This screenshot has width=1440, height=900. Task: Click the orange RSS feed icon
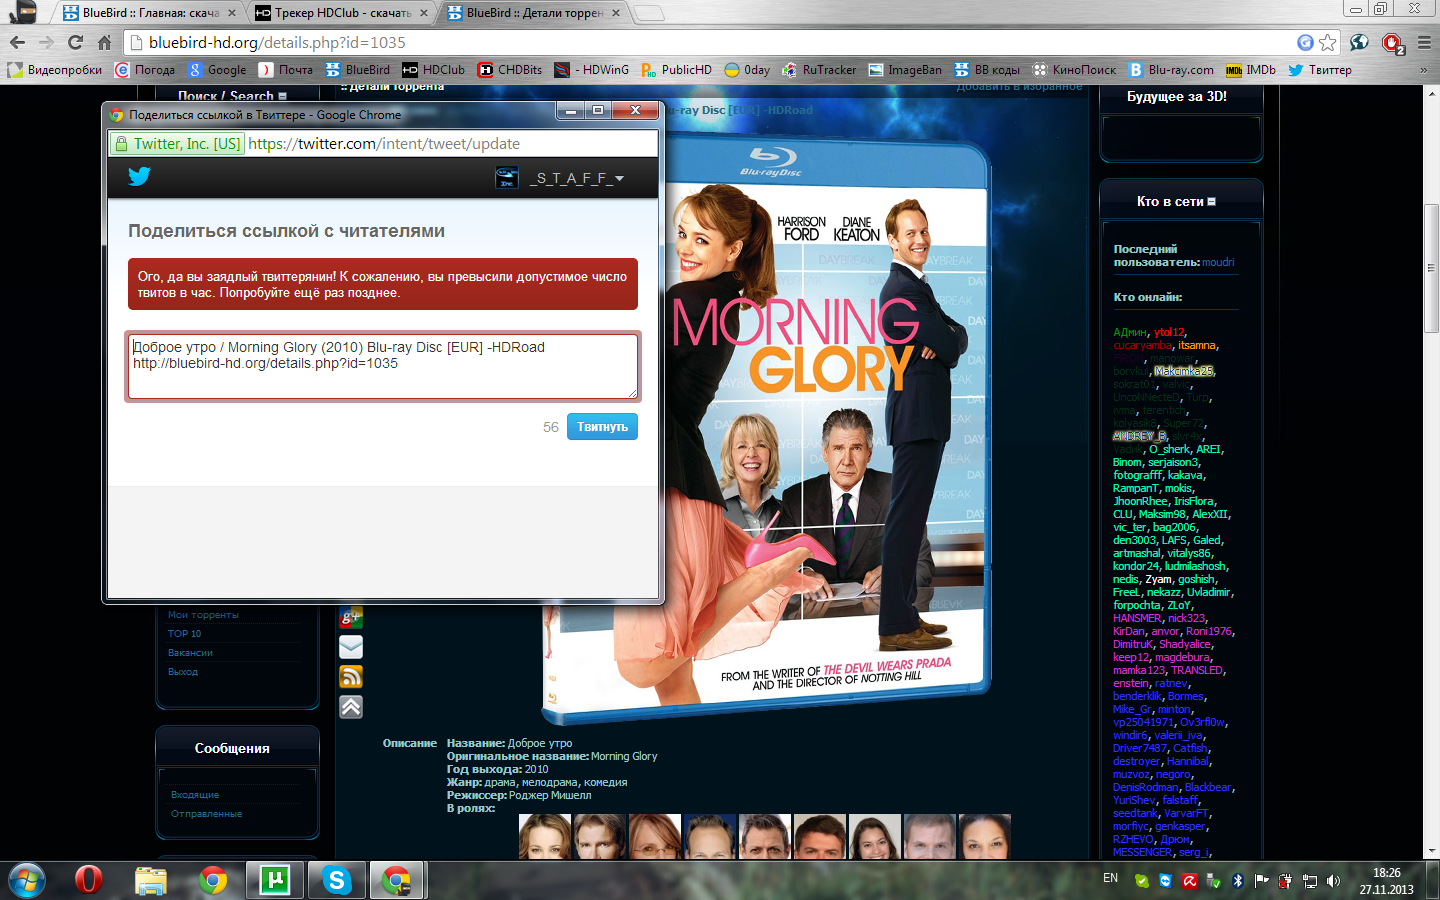351,677
